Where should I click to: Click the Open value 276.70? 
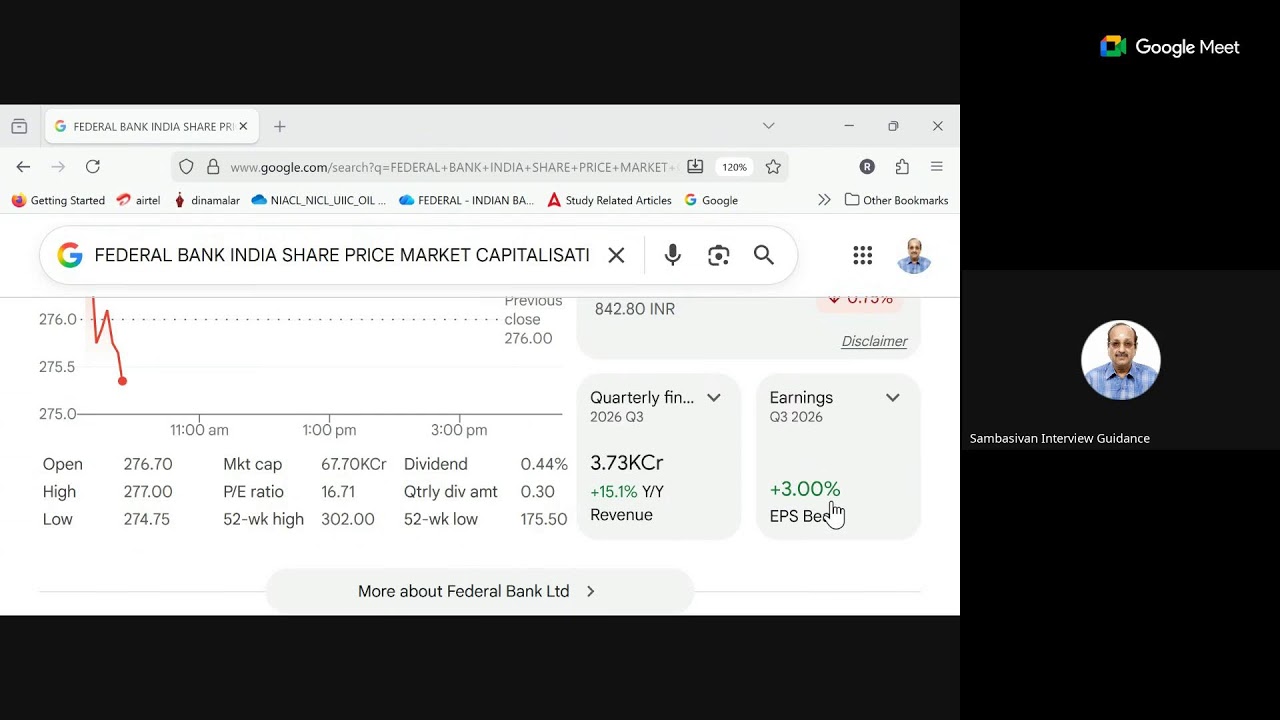click(x=148, y=464)
